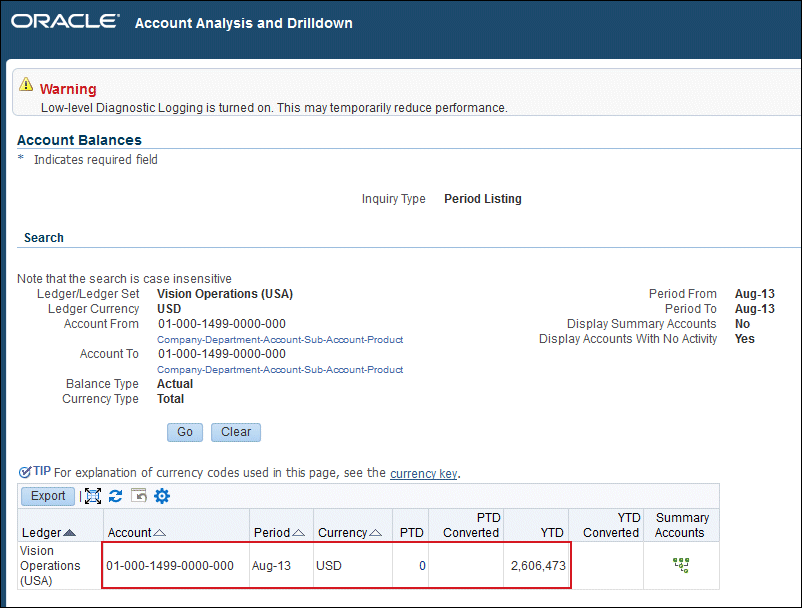The width and height of the screenshot is (802, 608).
Task: Open the table settings gear icon
Action: click(x=162, y=496)
